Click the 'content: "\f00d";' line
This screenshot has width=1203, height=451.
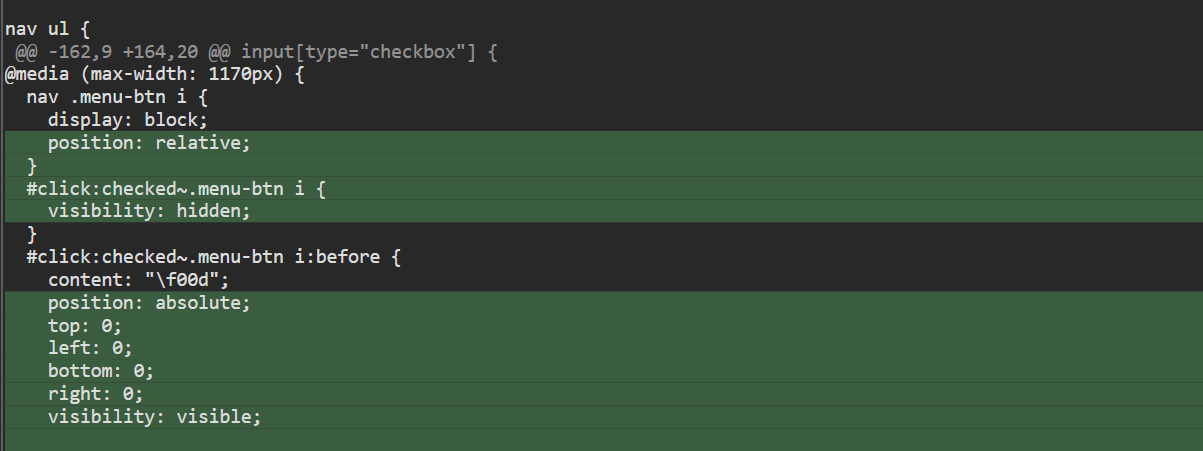point(138,279)
